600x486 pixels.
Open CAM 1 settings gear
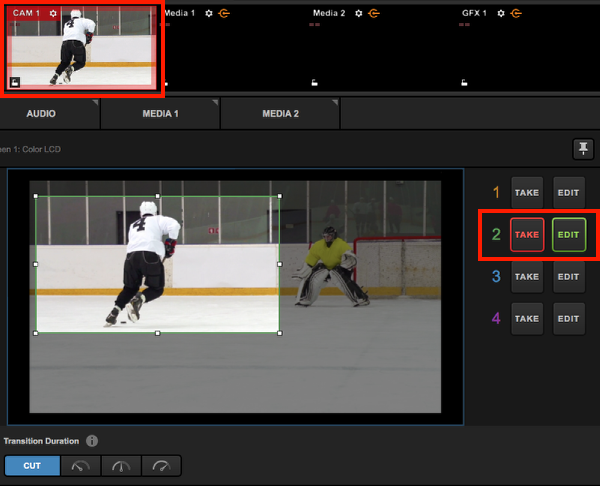coord(53,13)
